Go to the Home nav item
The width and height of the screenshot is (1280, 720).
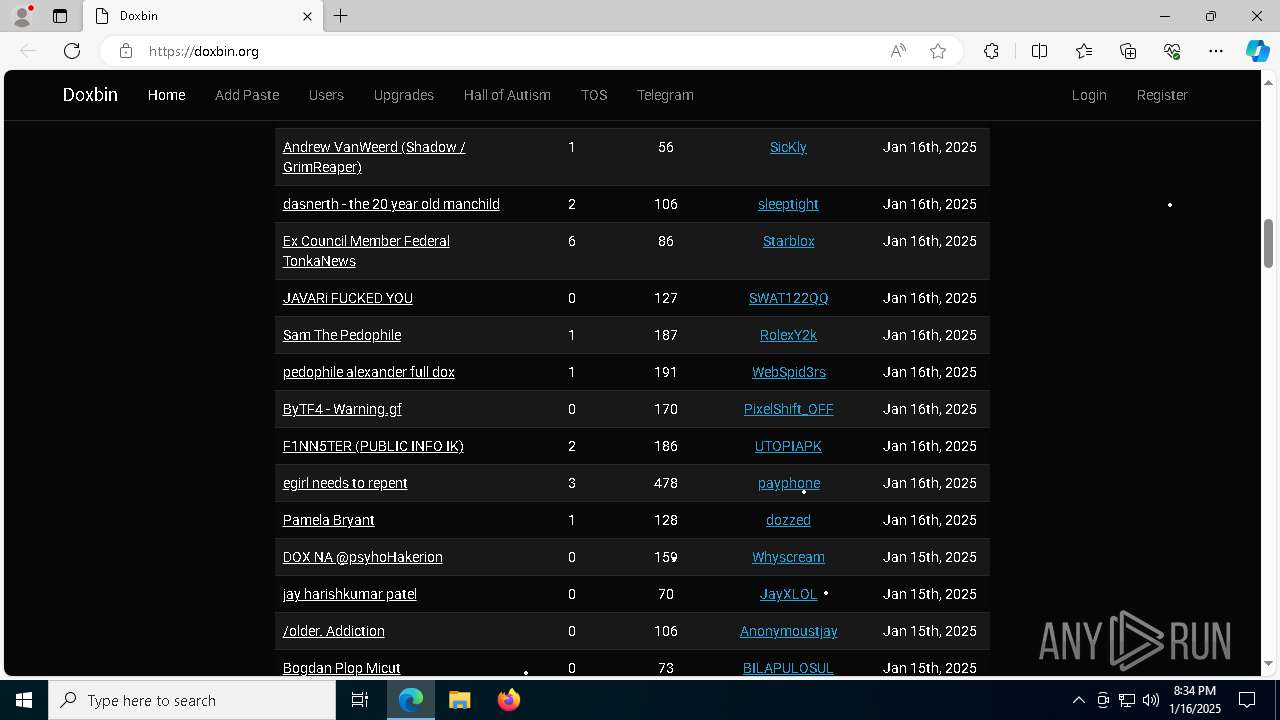(x=166, y=95)
